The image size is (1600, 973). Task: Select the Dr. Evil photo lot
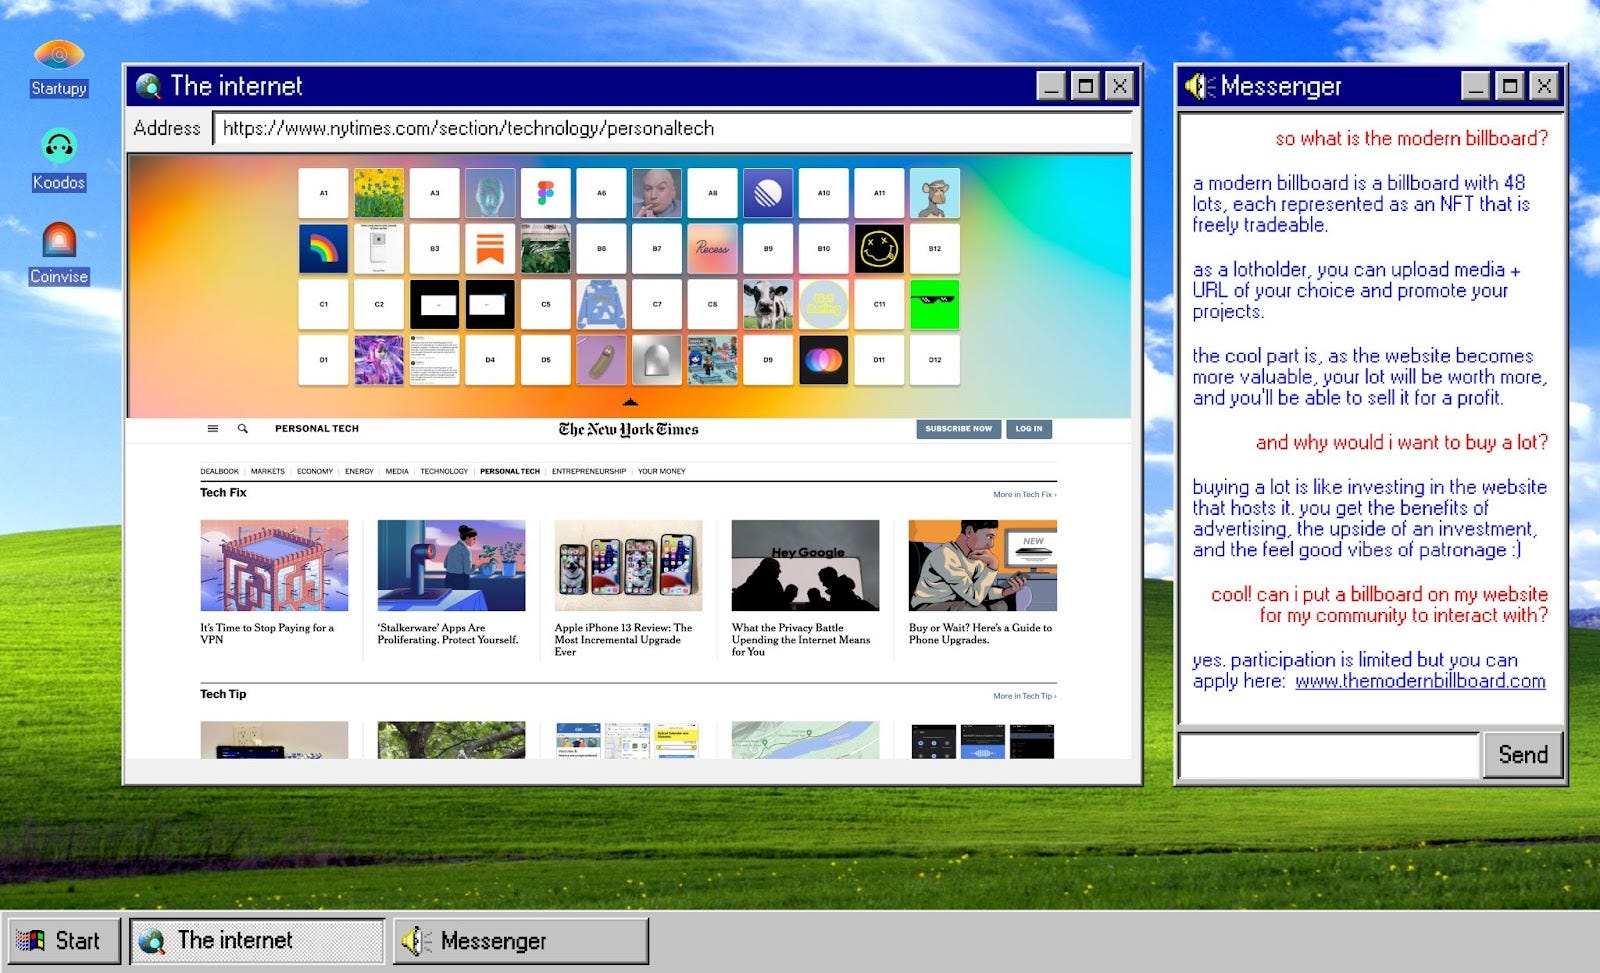click(657, 193)
